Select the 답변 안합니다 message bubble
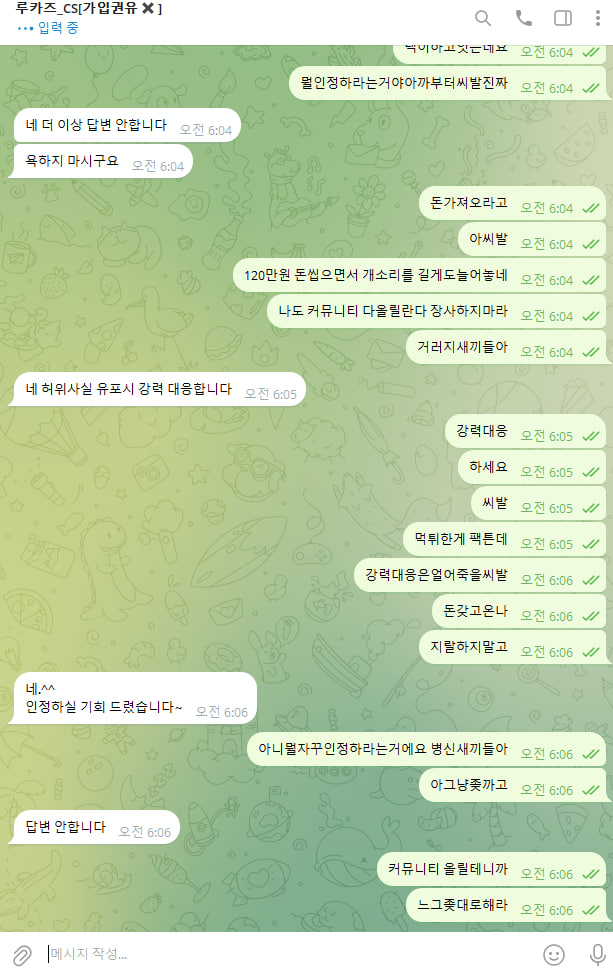 (x=96, y=827)
